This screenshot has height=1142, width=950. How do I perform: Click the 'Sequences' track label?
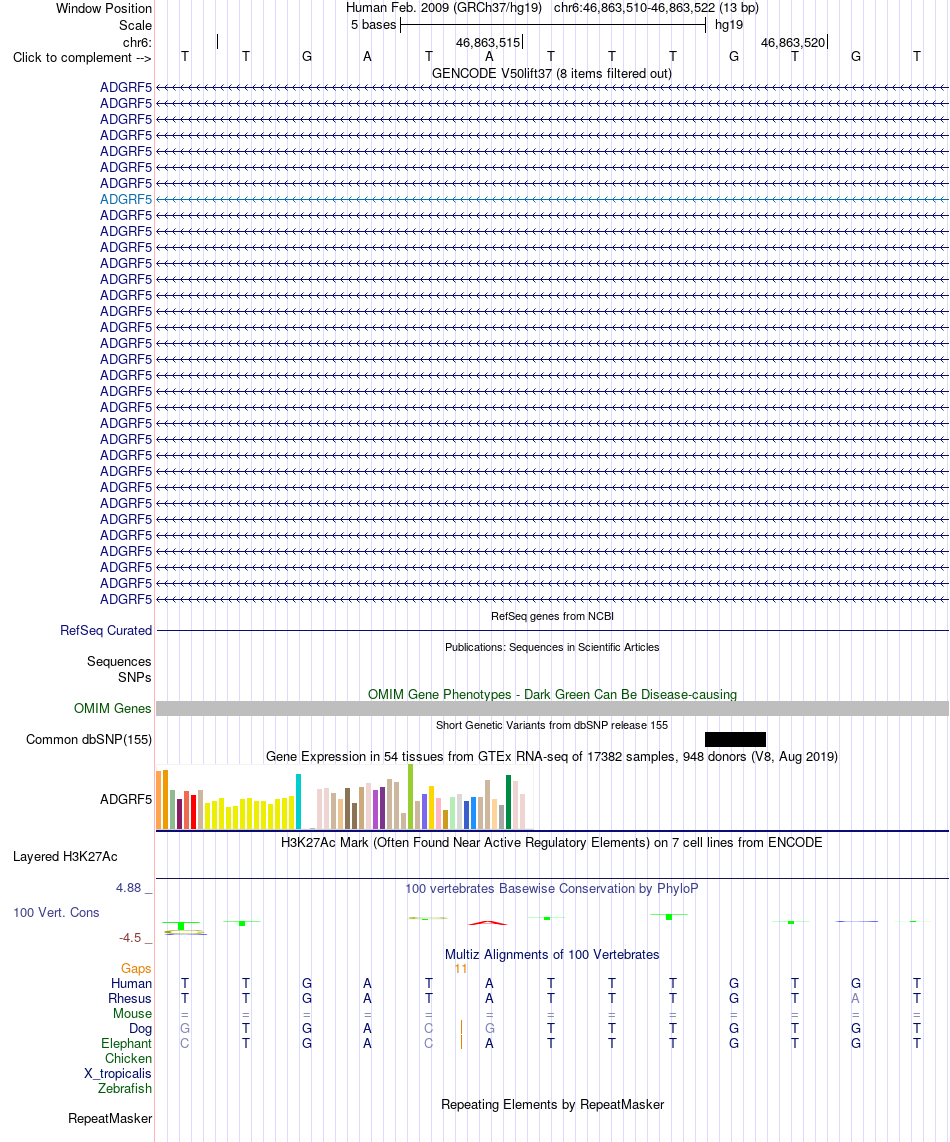pos(119,661)
